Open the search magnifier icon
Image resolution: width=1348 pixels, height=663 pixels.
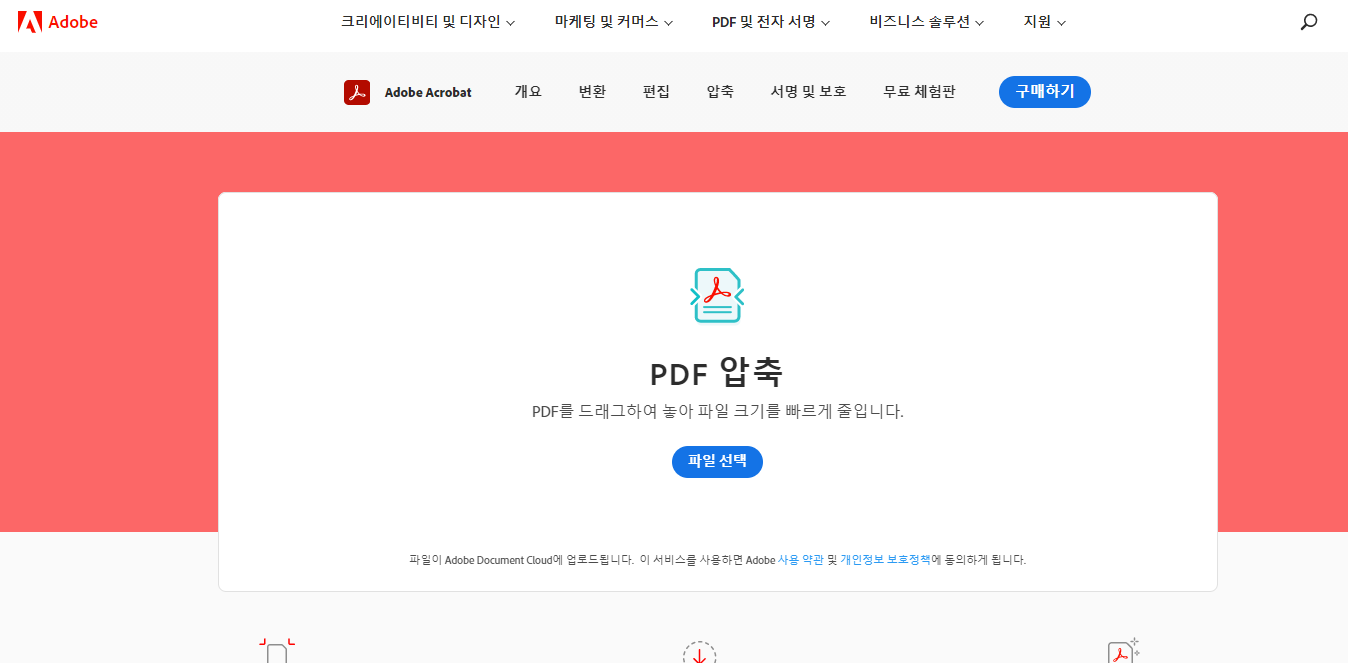coord(1308,22)
